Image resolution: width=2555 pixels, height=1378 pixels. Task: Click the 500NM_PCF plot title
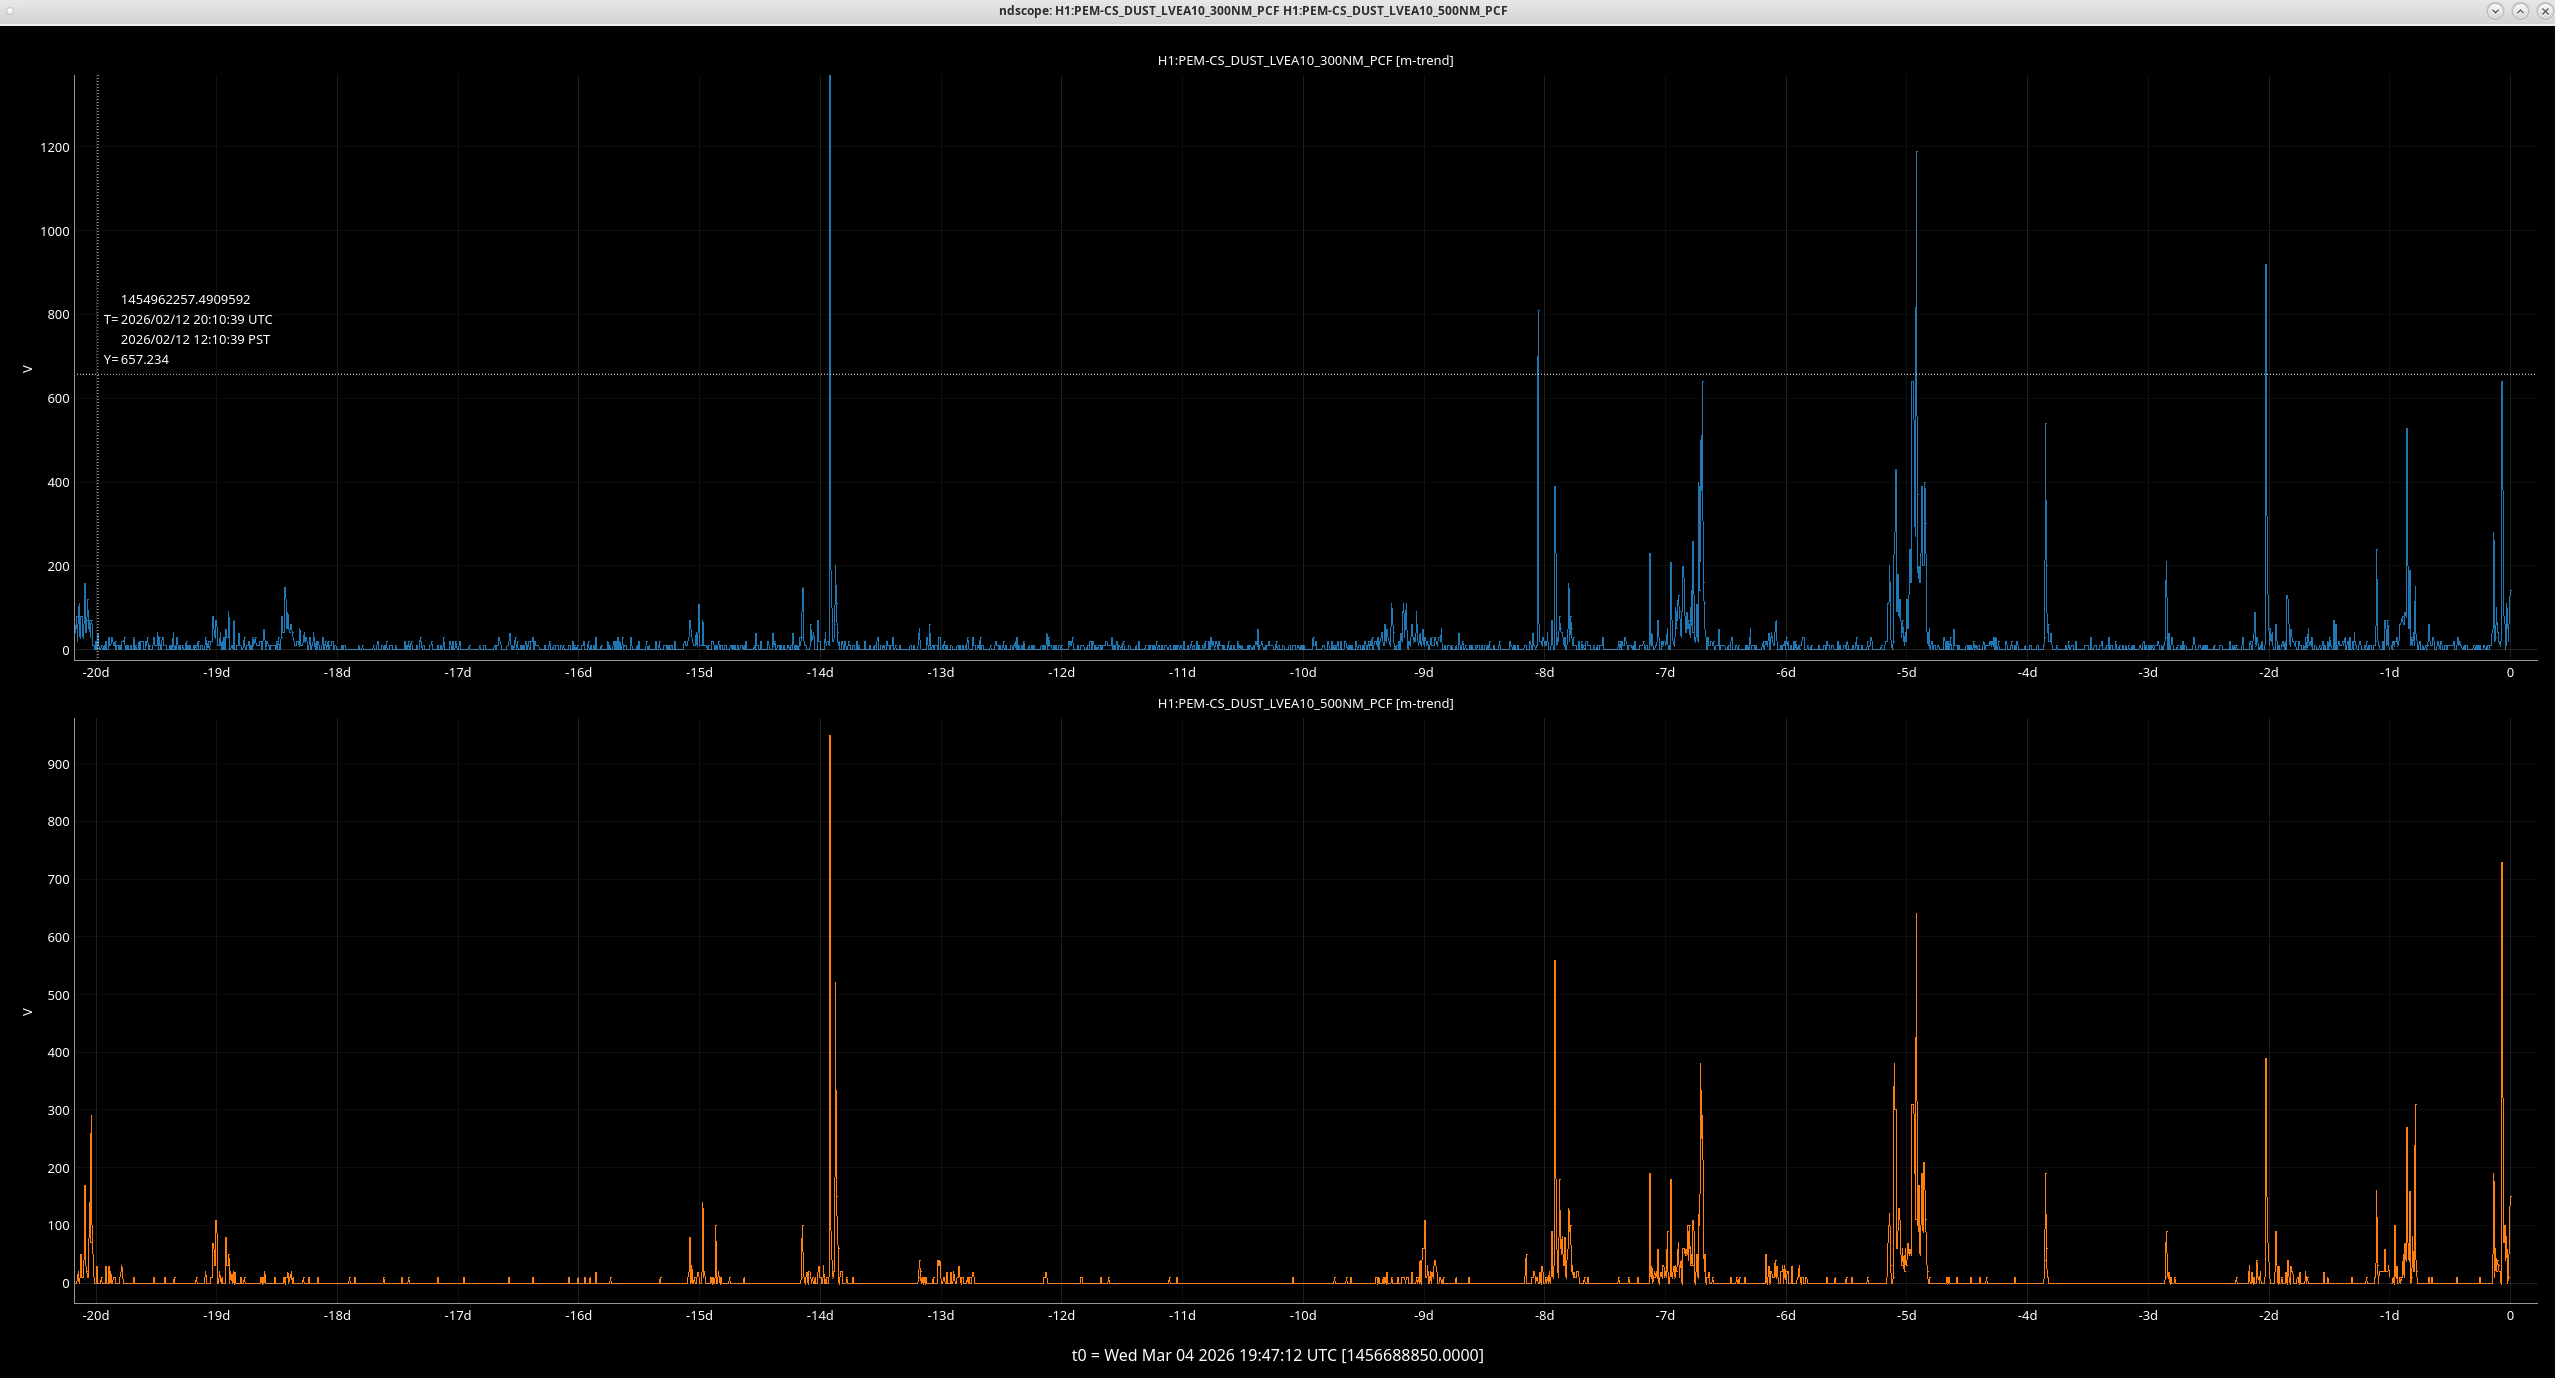pyautogui.click(x=1305, y=704)
